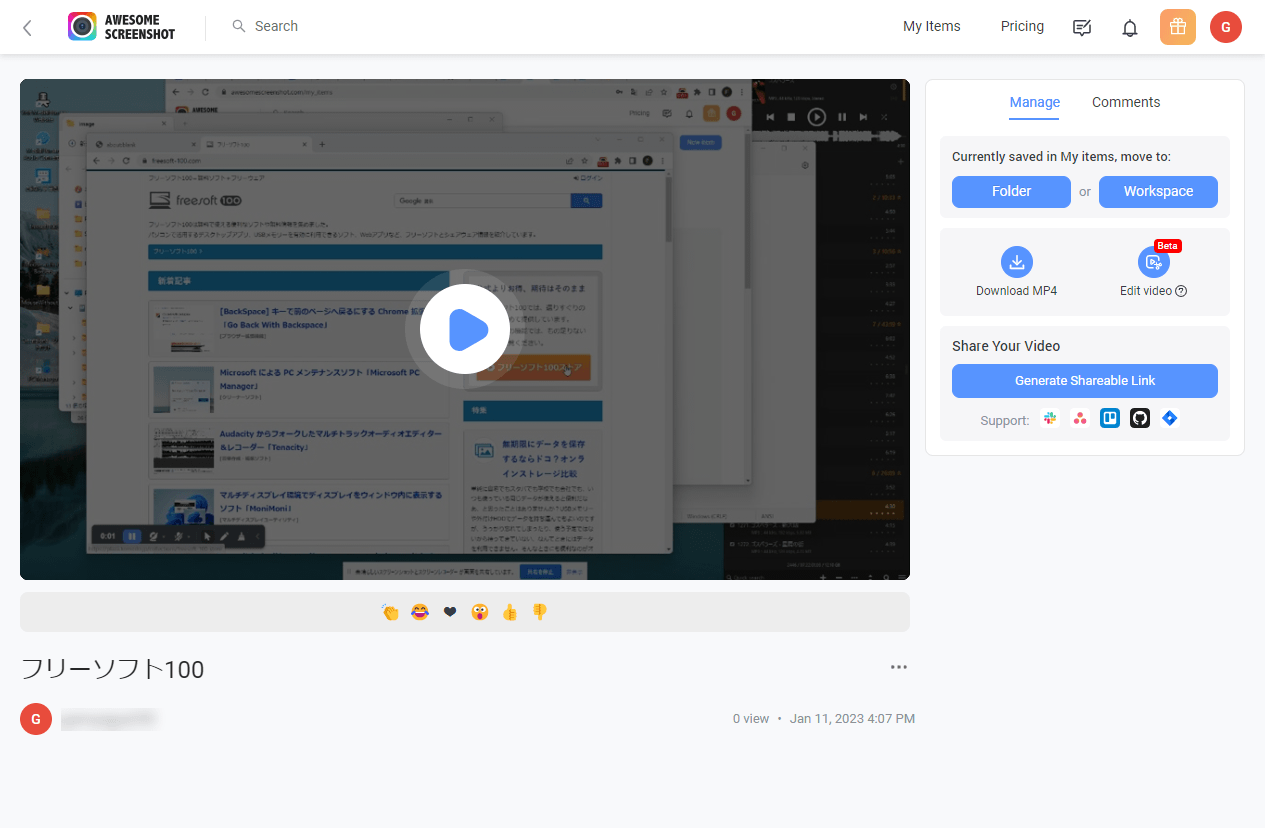1265x828 pixels.
Task: Open the Edit video beta tool
Action: pyautogui.click(x=1153, y=272)
